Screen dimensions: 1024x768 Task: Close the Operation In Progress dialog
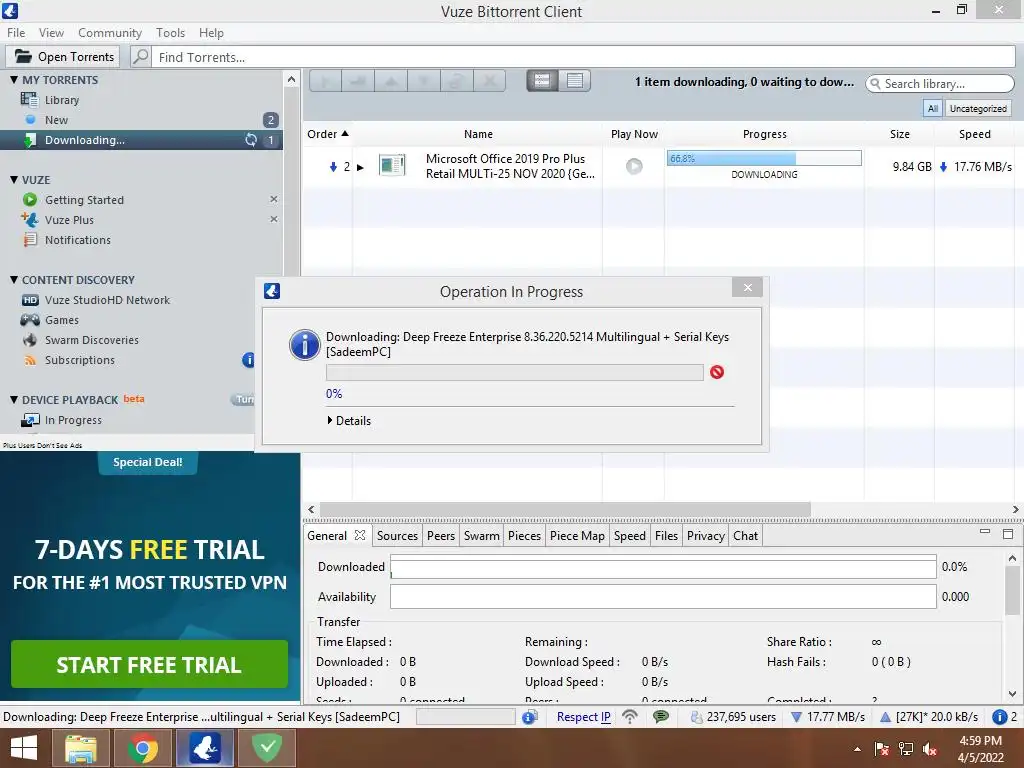748,287
